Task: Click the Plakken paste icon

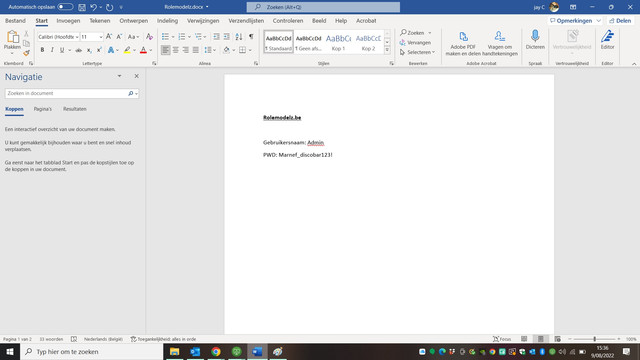Action: (13, 37)
